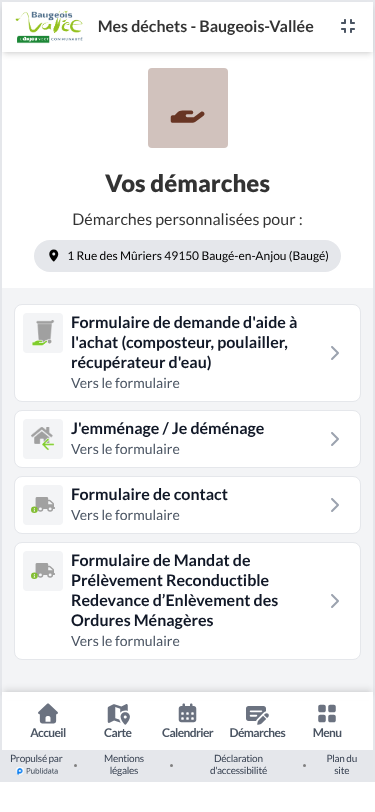Expand chevron for Formulaire de contact
This screenshot has height=812, width=375.
pyautogui.click(x=335, y=505)
